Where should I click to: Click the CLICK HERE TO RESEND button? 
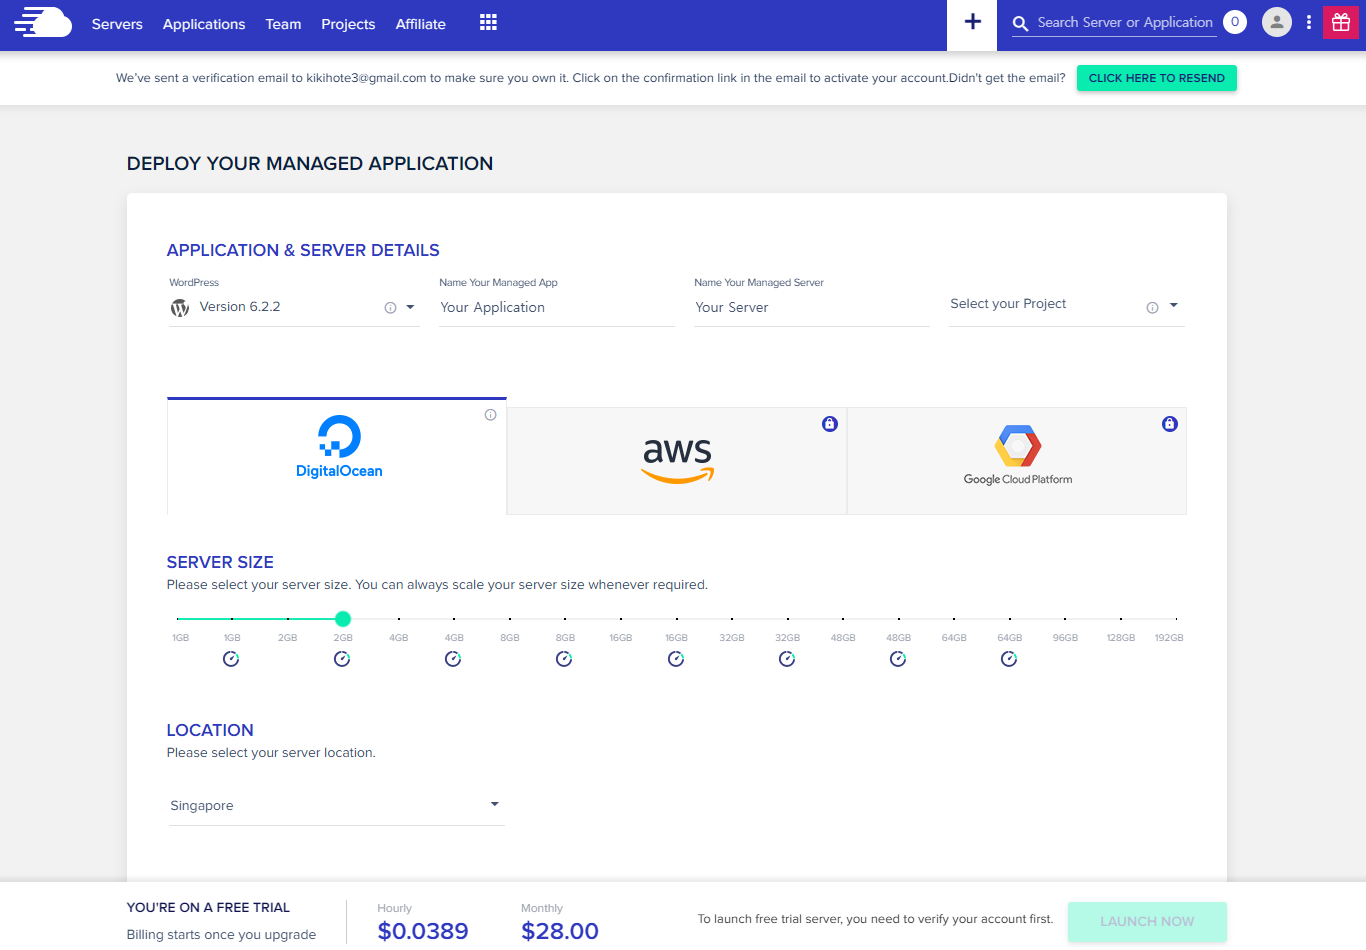(x=1157, y=78)
